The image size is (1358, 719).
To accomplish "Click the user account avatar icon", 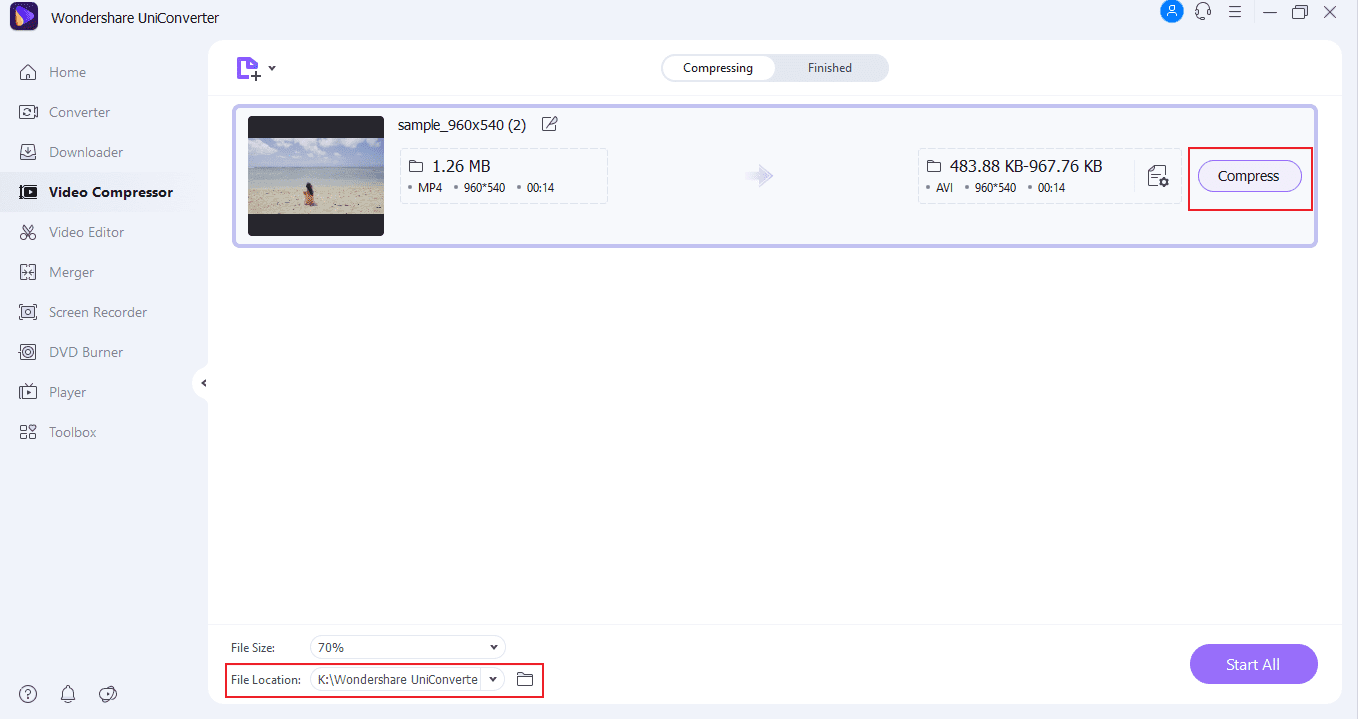I will [1171, 12].
